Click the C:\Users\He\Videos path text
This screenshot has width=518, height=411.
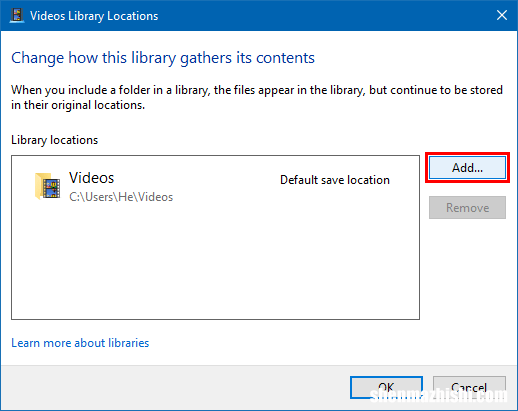click(x=121, y=197)
